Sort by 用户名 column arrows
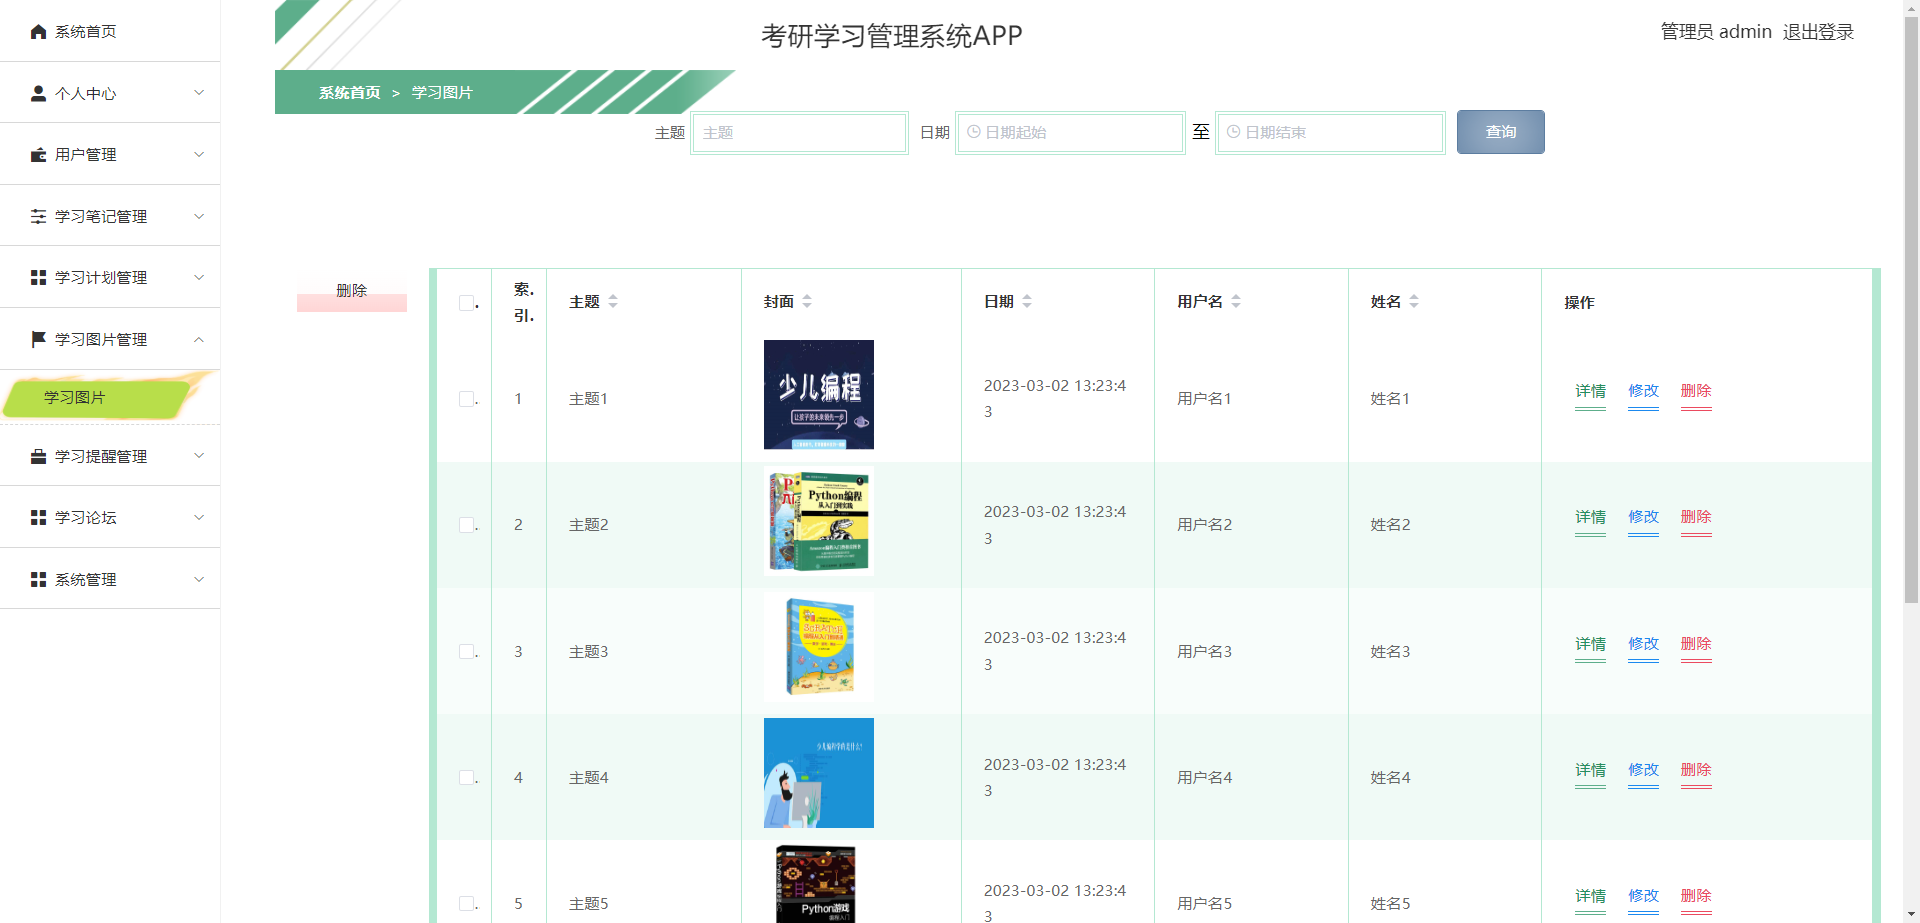Screen dimensions: 1920x923 coord(1236,301)
